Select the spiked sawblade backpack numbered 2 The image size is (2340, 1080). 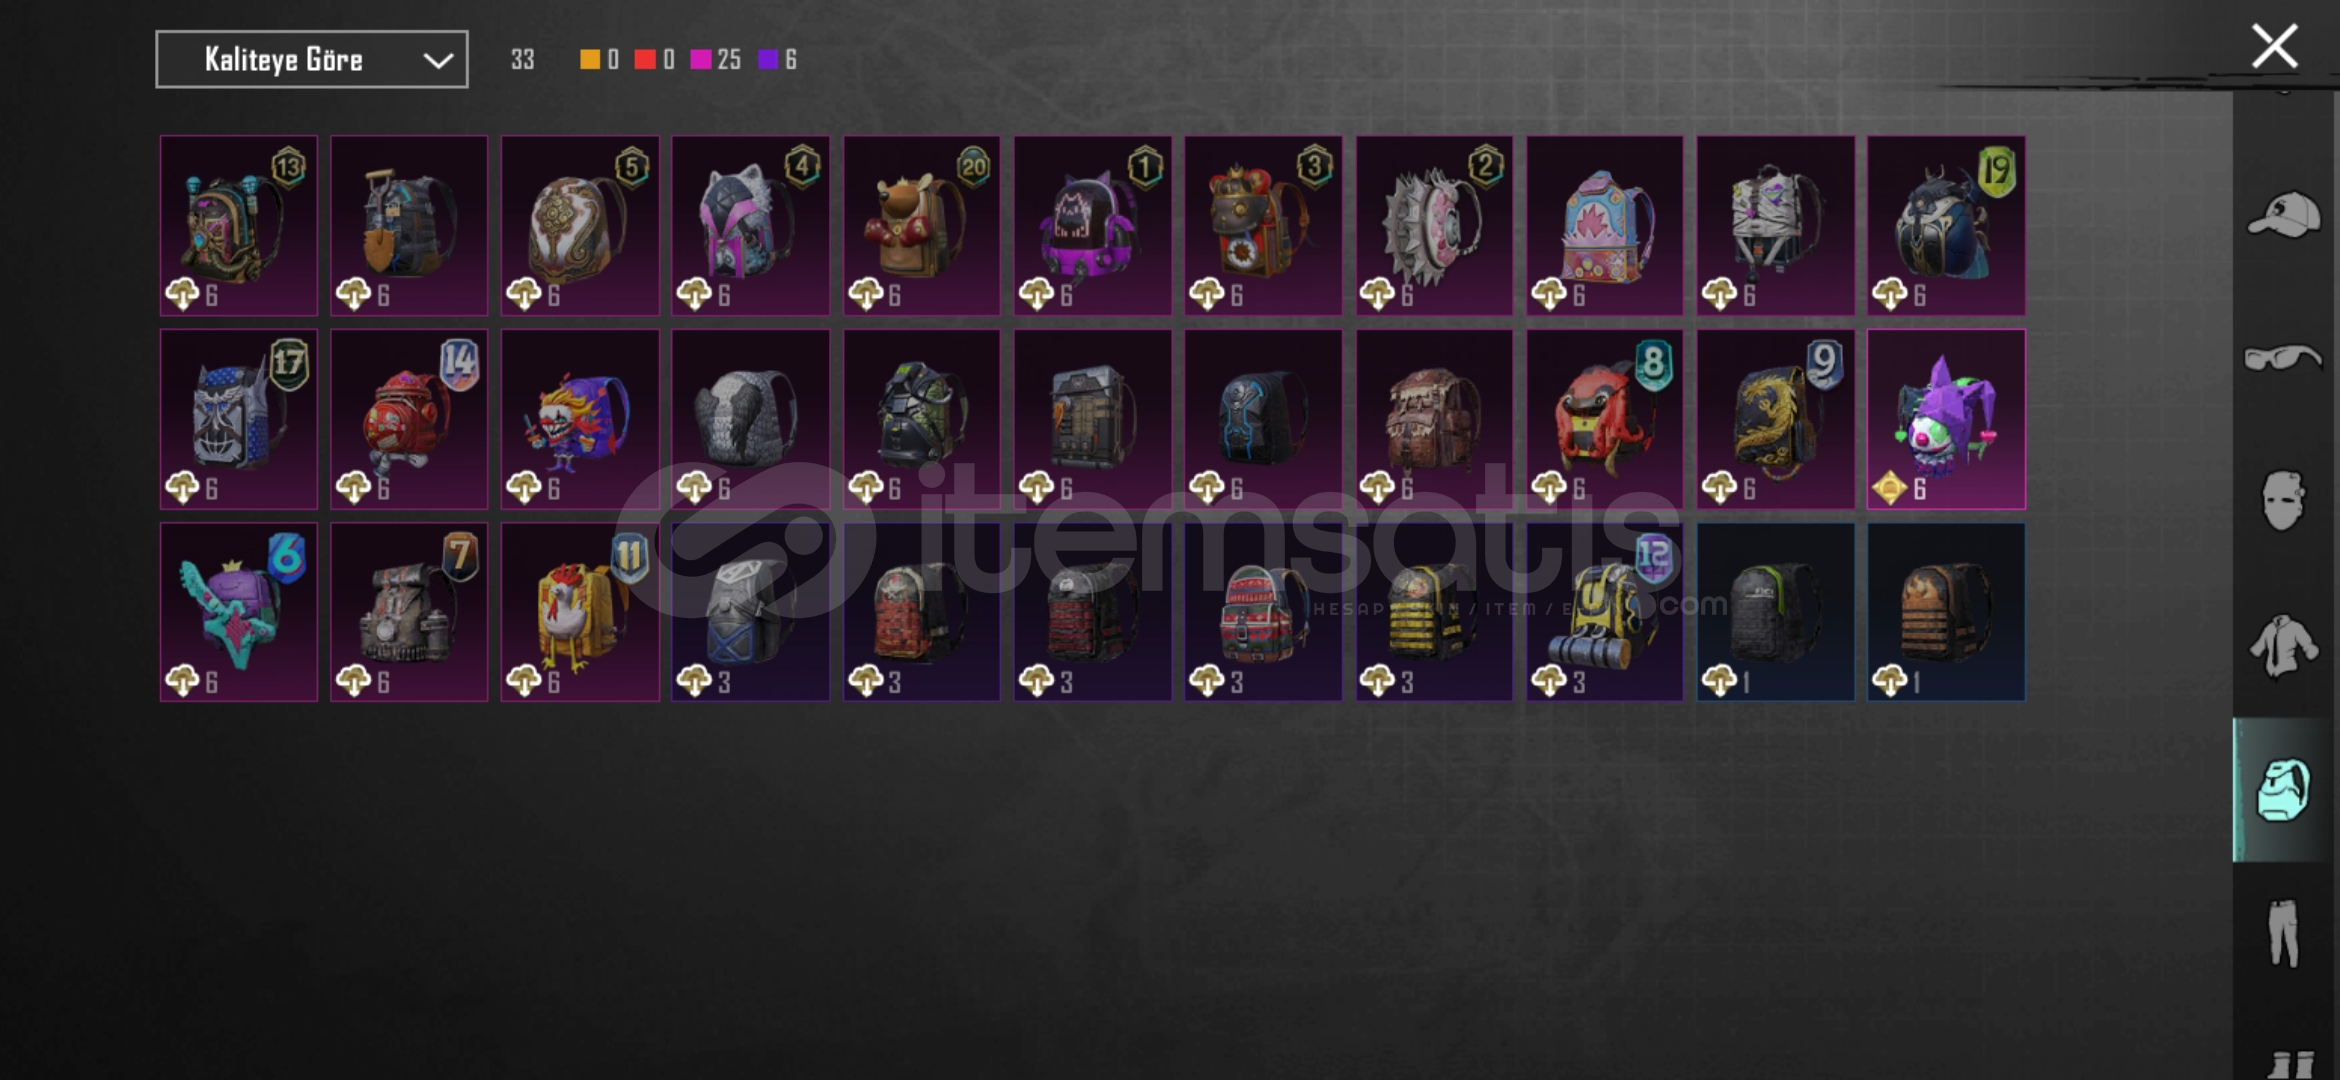coord(1434,226)
